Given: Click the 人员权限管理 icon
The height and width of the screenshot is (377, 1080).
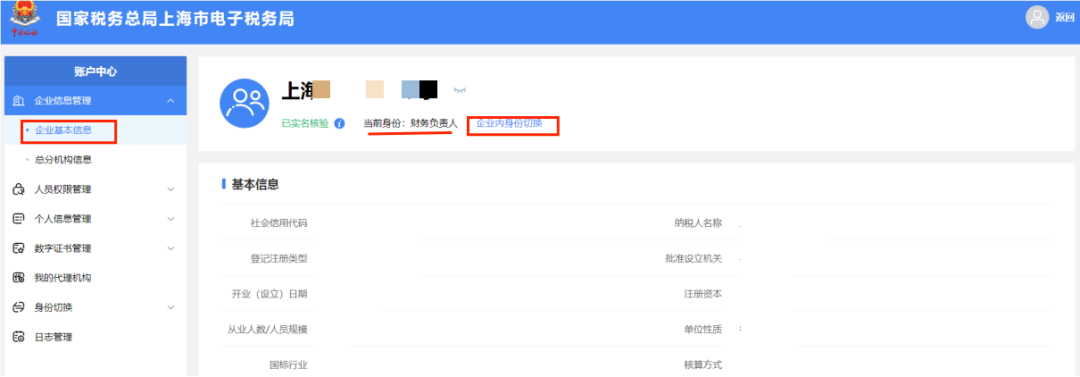Looking at the screenshot, I should (19, 190).
